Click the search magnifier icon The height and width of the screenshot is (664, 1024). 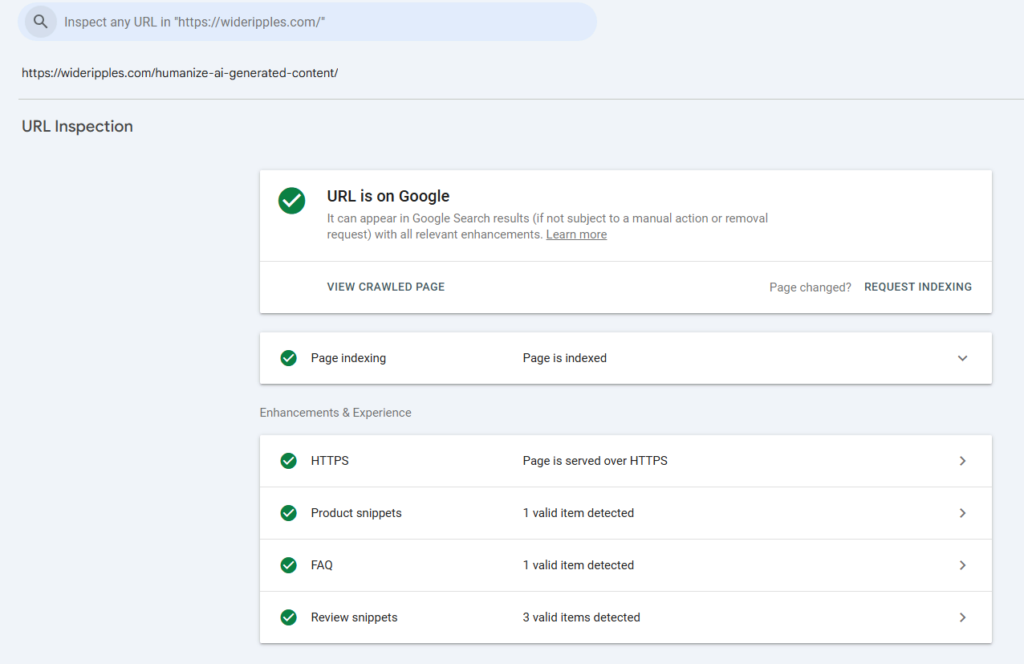coord(40,22)
